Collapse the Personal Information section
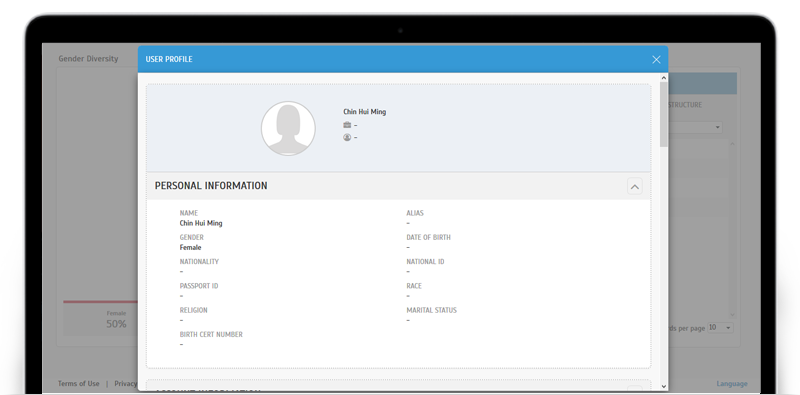800x395 pixels. click(635, 186)
